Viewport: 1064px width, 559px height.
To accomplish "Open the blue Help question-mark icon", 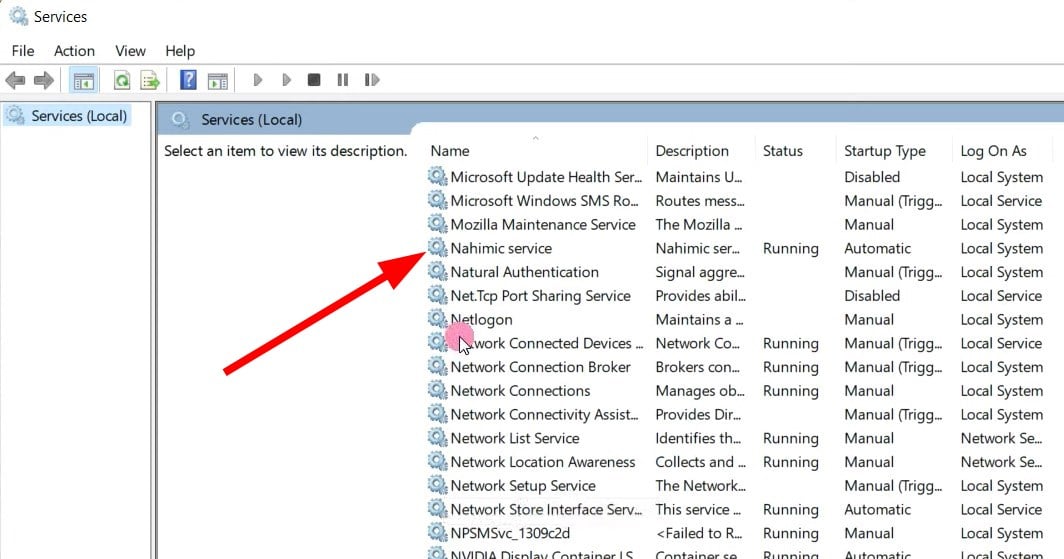I will (188, 80).
